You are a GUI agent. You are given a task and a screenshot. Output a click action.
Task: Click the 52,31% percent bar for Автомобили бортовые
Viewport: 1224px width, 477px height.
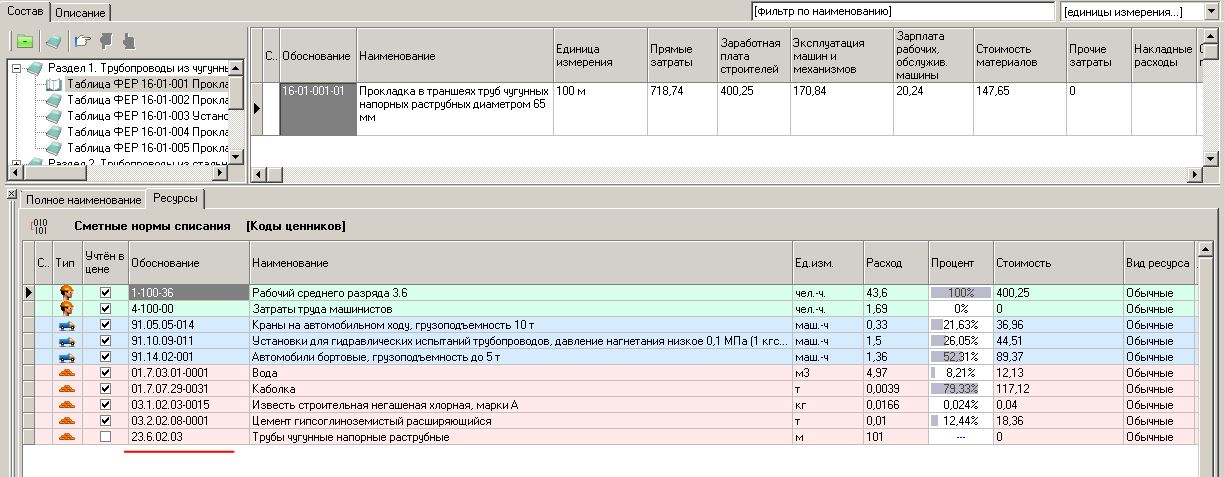click(960, 357)
